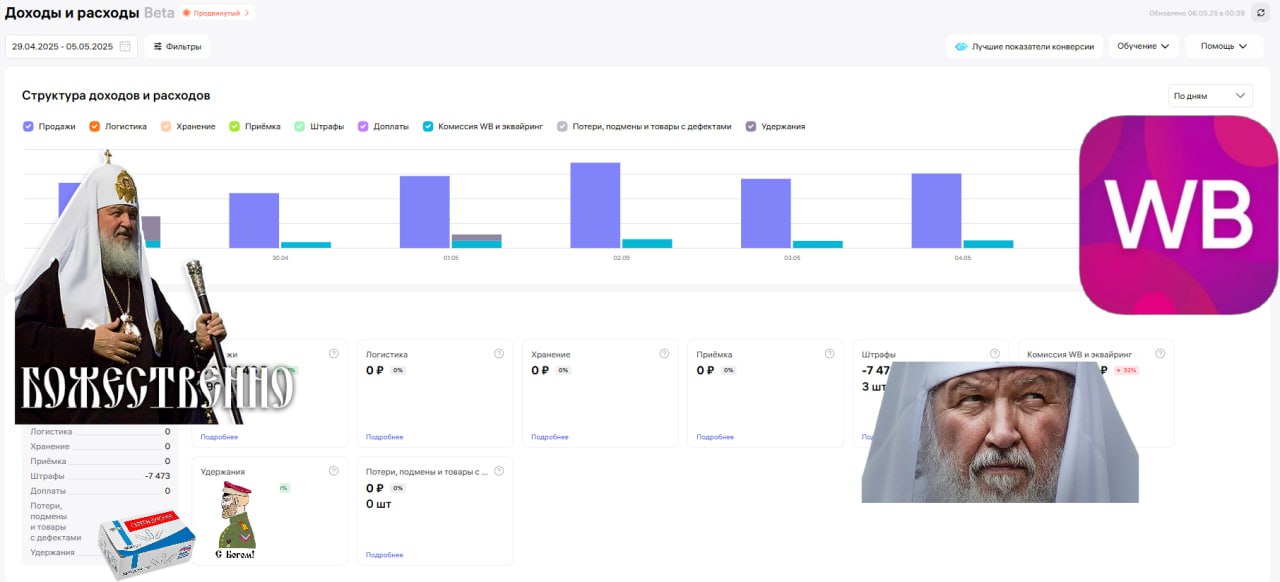Click the + 32% badge on commission card
This screenshot has height=582, width=1280.
[1128, 370]
